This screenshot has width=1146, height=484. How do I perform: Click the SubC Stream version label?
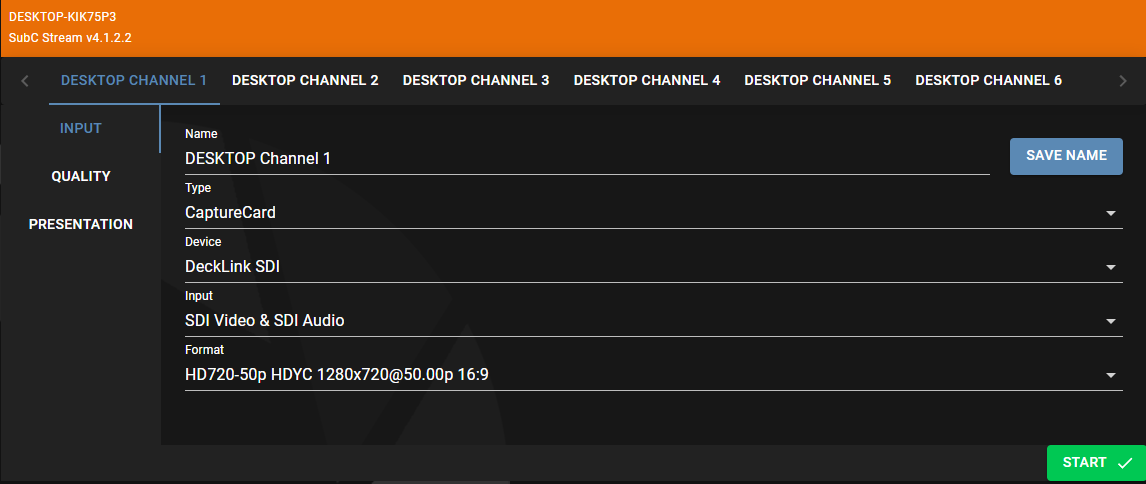(x=70, y=37)
